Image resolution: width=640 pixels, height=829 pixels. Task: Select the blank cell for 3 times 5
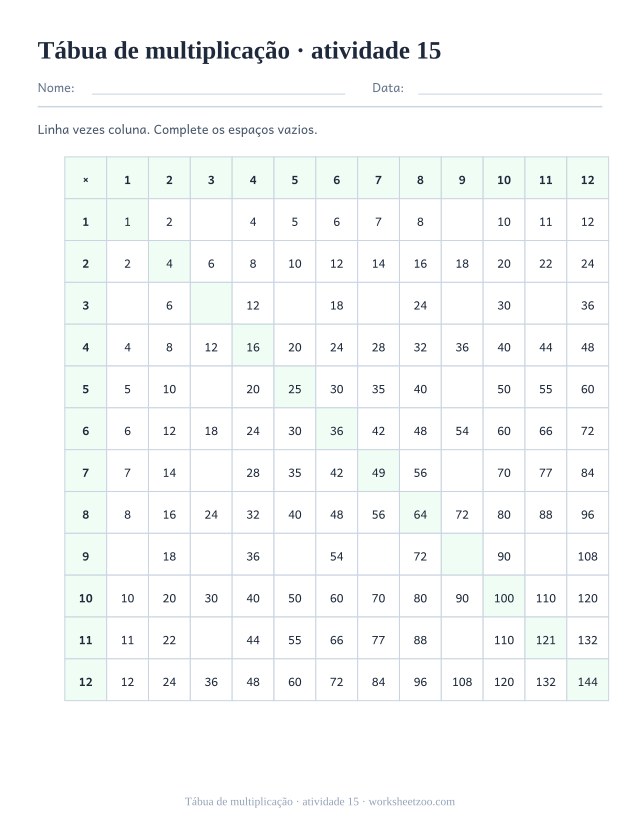295,305
